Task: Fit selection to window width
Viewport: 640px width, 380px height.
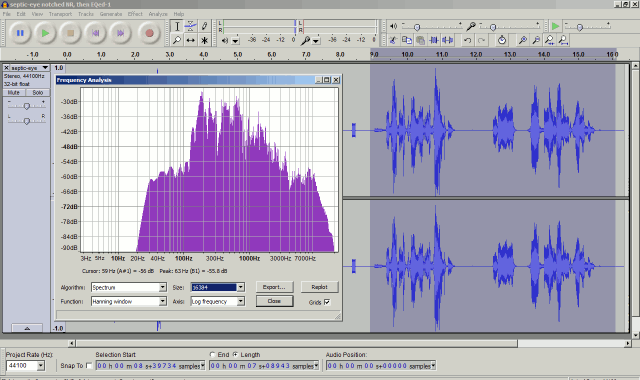Action: [550, 40]
